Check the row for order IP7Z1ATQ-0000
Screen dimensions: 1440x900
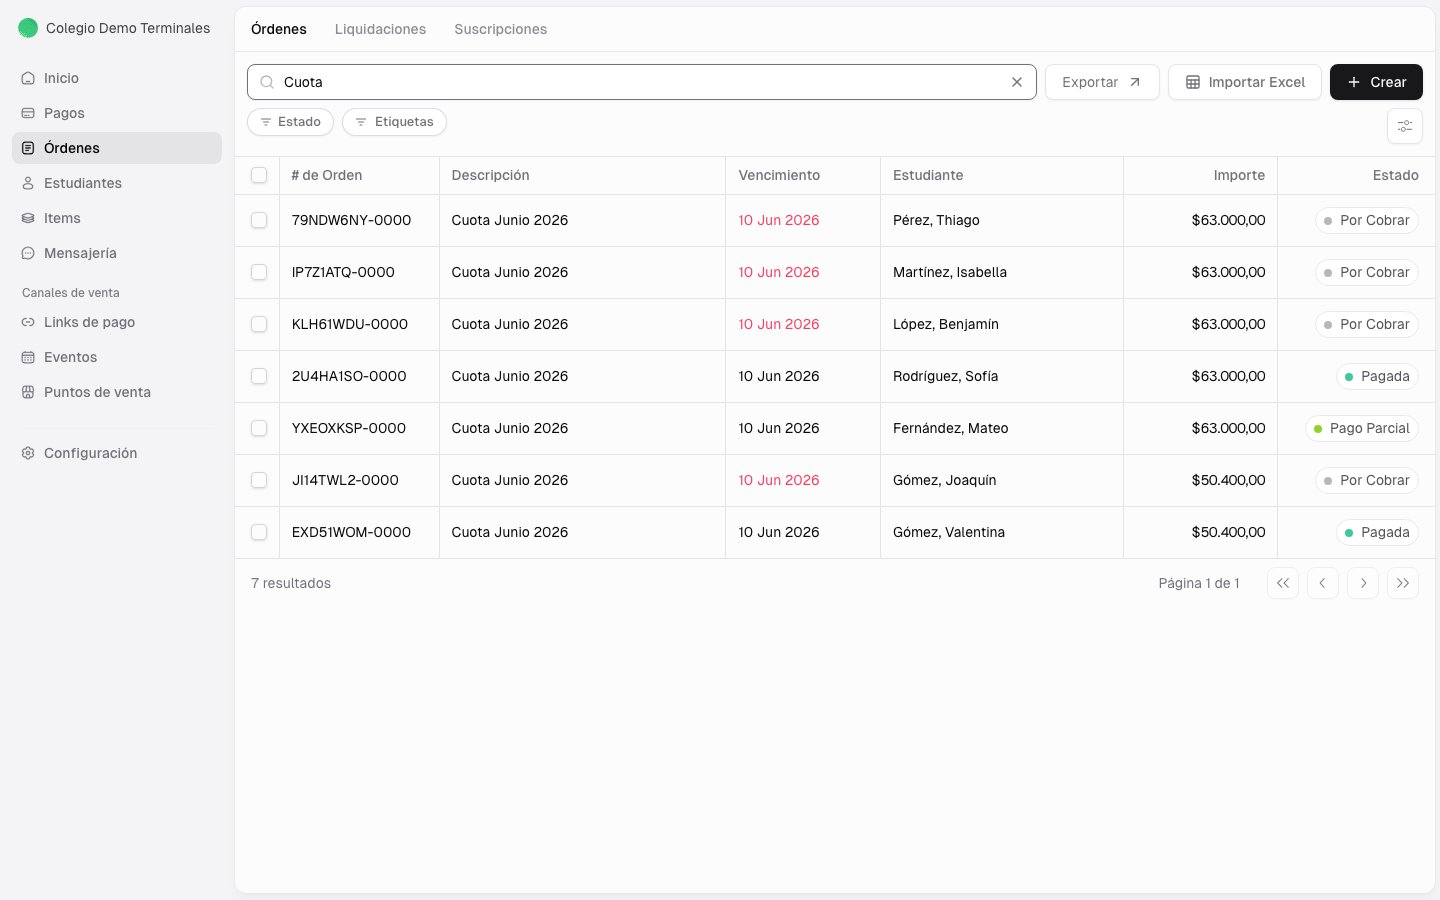259,272
